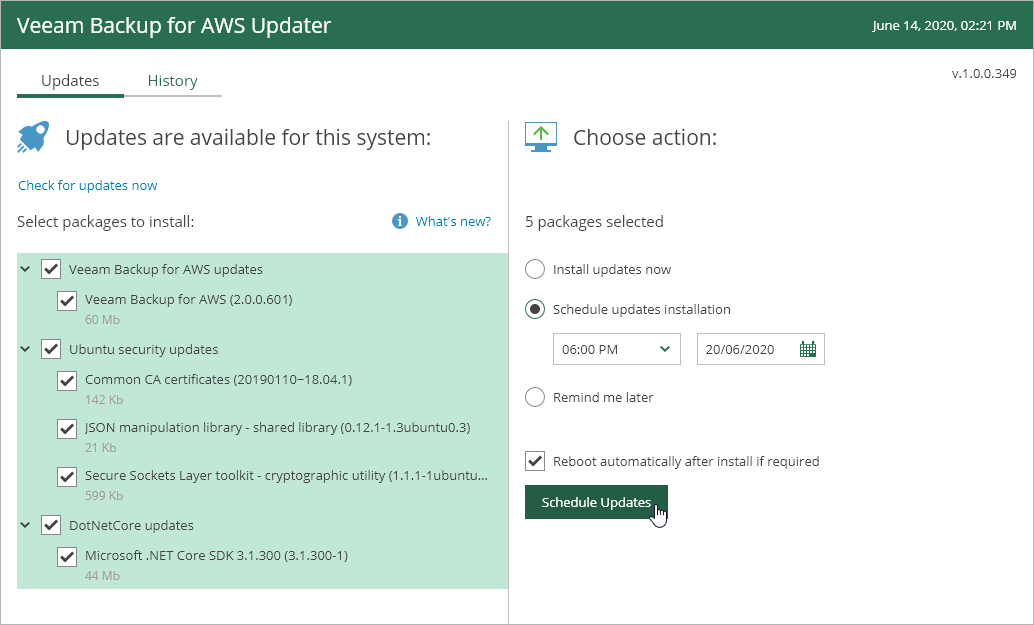
Task: Switch to the History tab
Action: click(173, 80)
